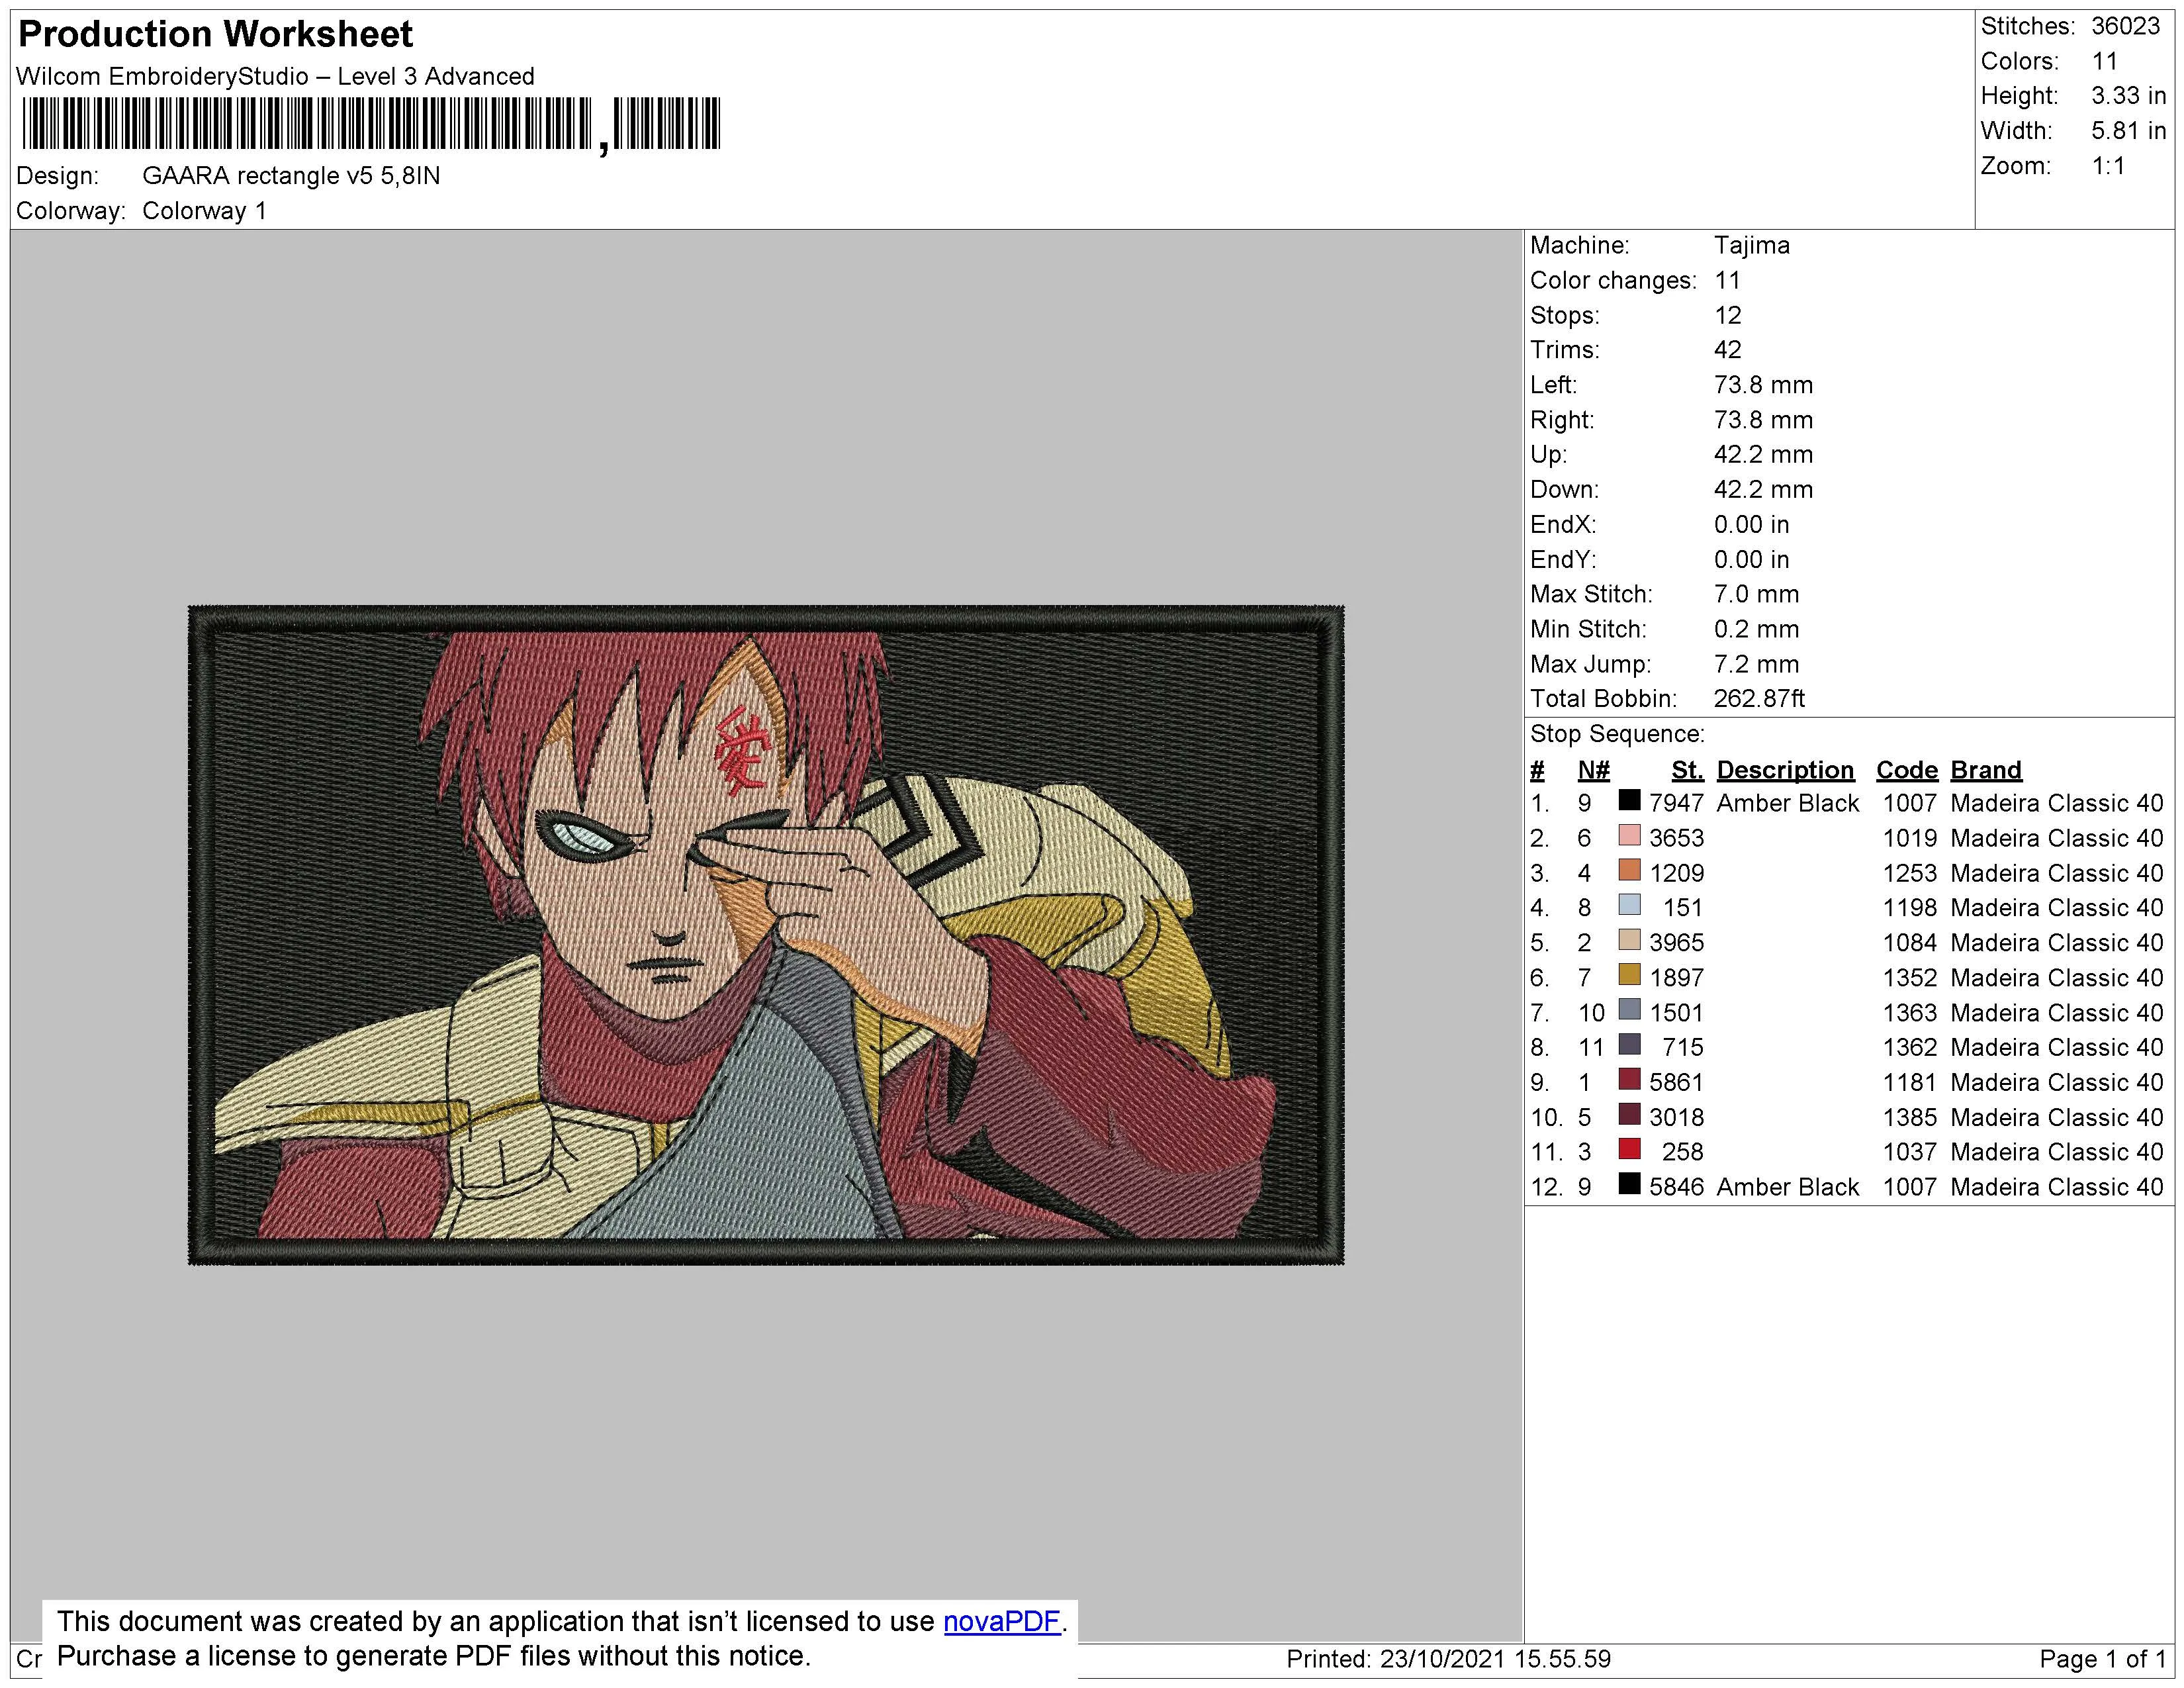Click the 'Up:' label

pos(1548,455)
